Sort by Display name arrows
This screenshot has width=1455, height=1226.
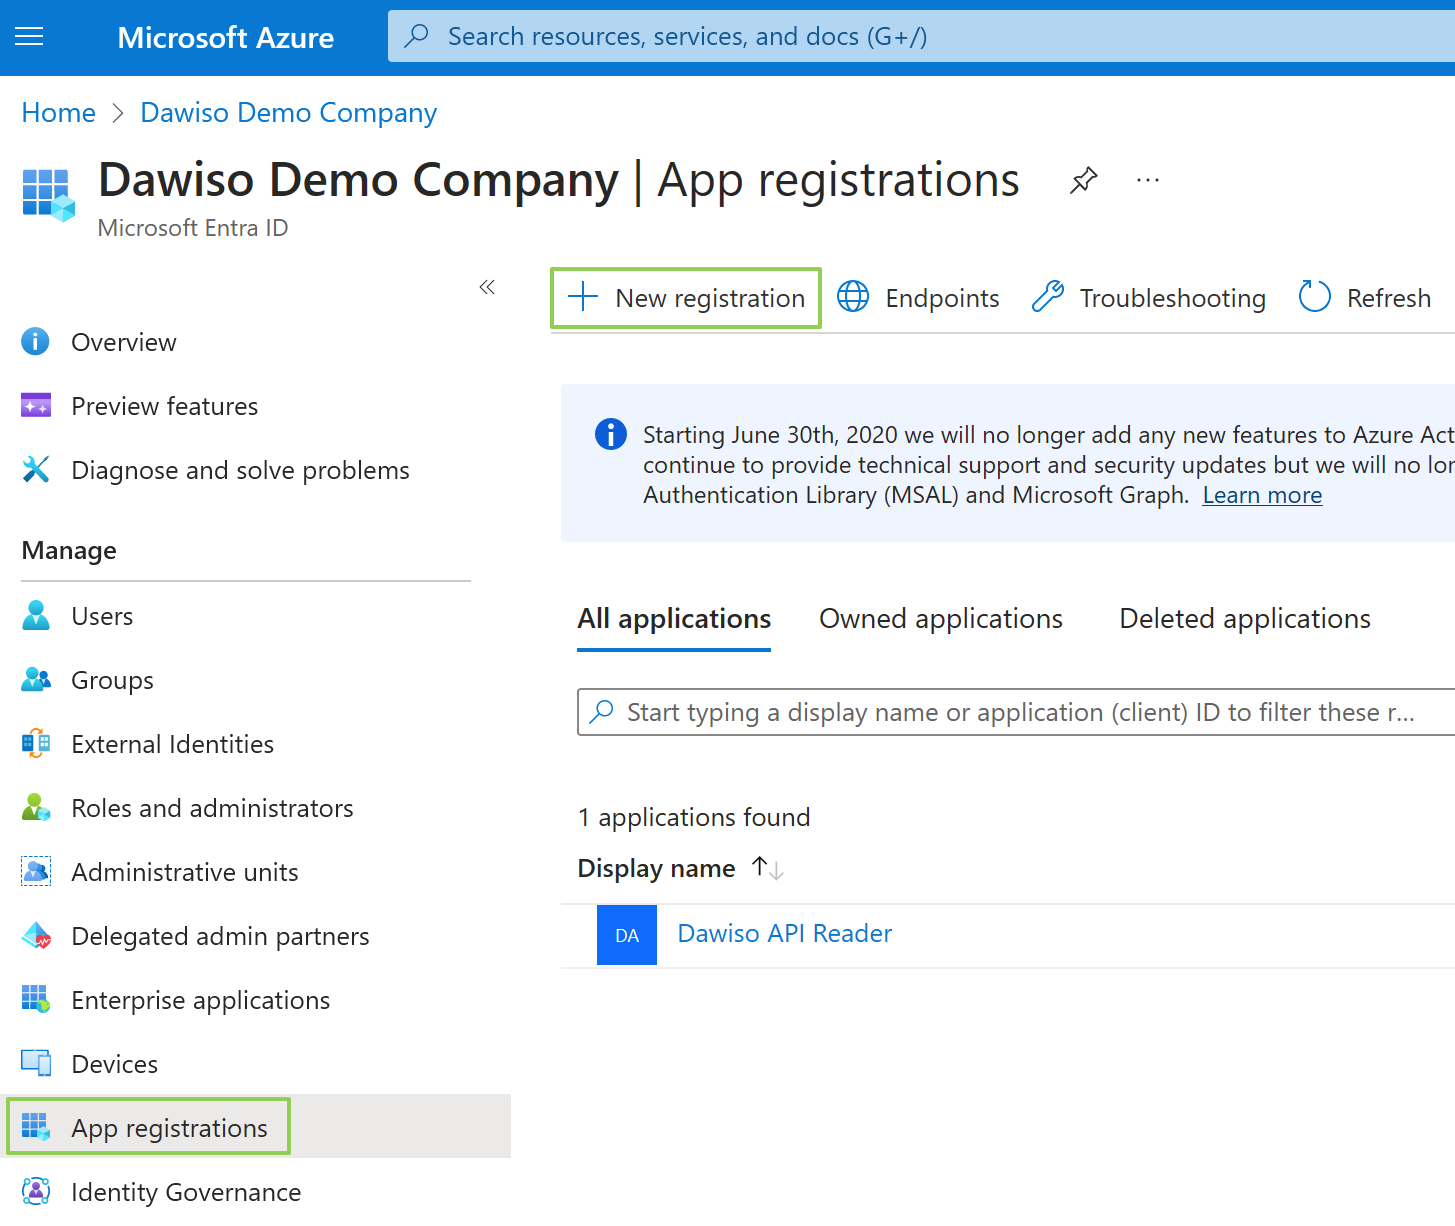[x=767, y=868]
